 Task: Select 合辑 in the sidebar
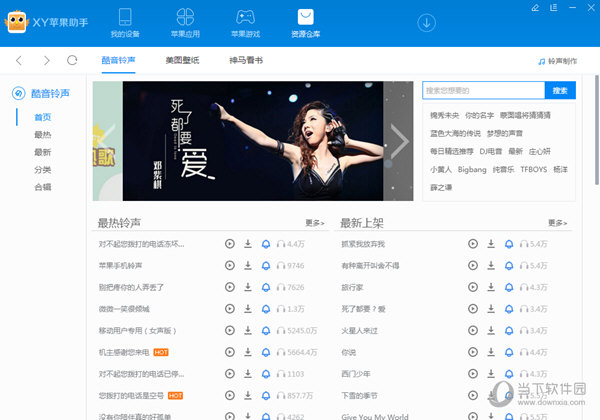tap(42, 187)
